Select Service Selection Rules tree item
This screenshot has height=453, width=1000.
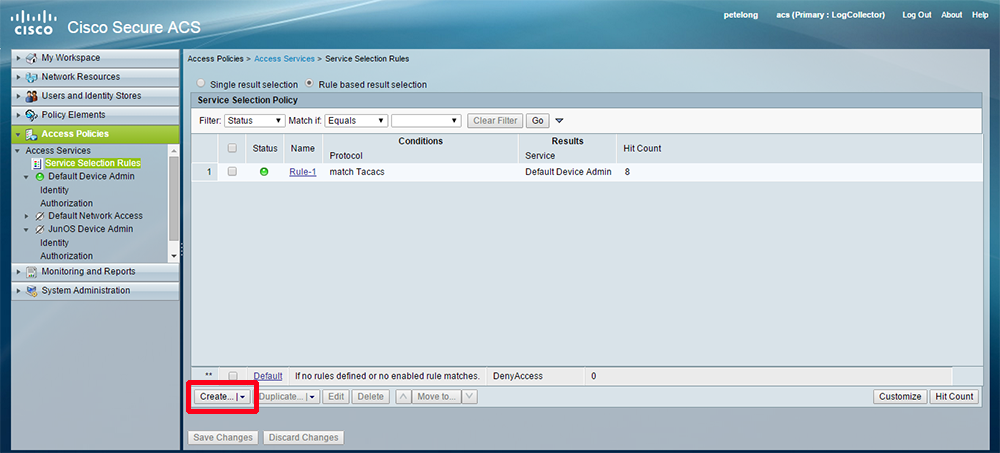(x=92, y=163)
